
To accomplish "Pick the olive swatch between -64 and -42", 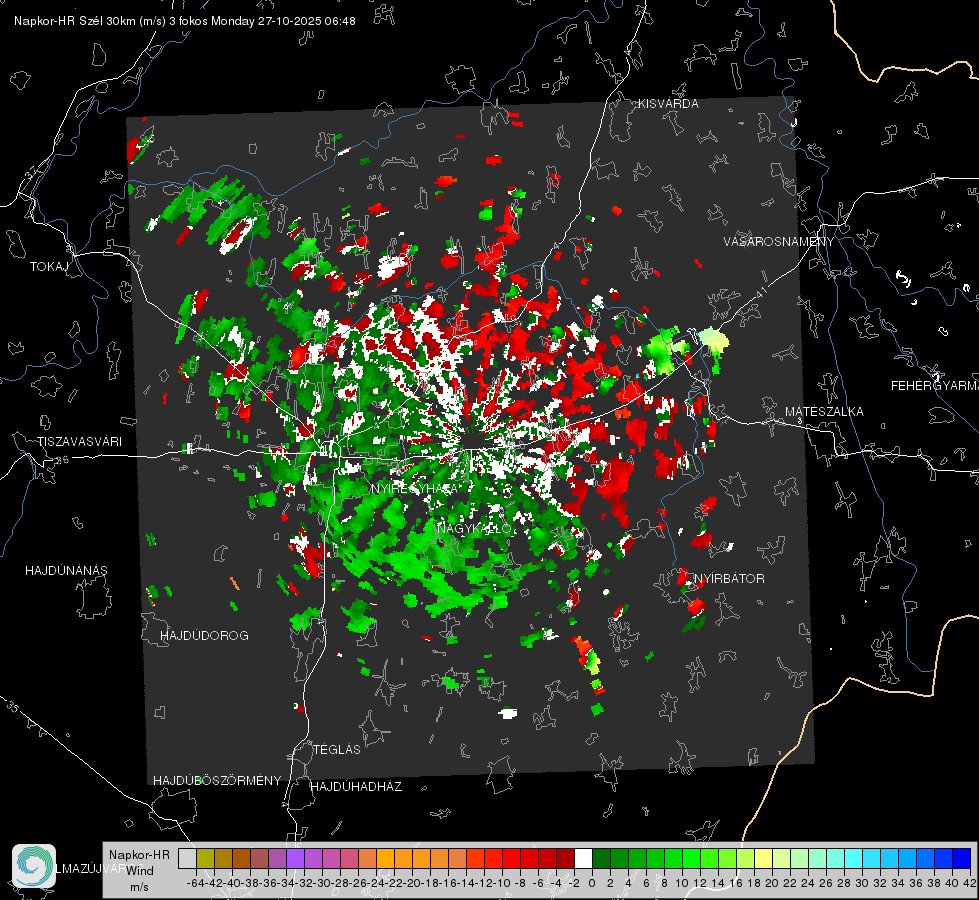I will [205, 858].
